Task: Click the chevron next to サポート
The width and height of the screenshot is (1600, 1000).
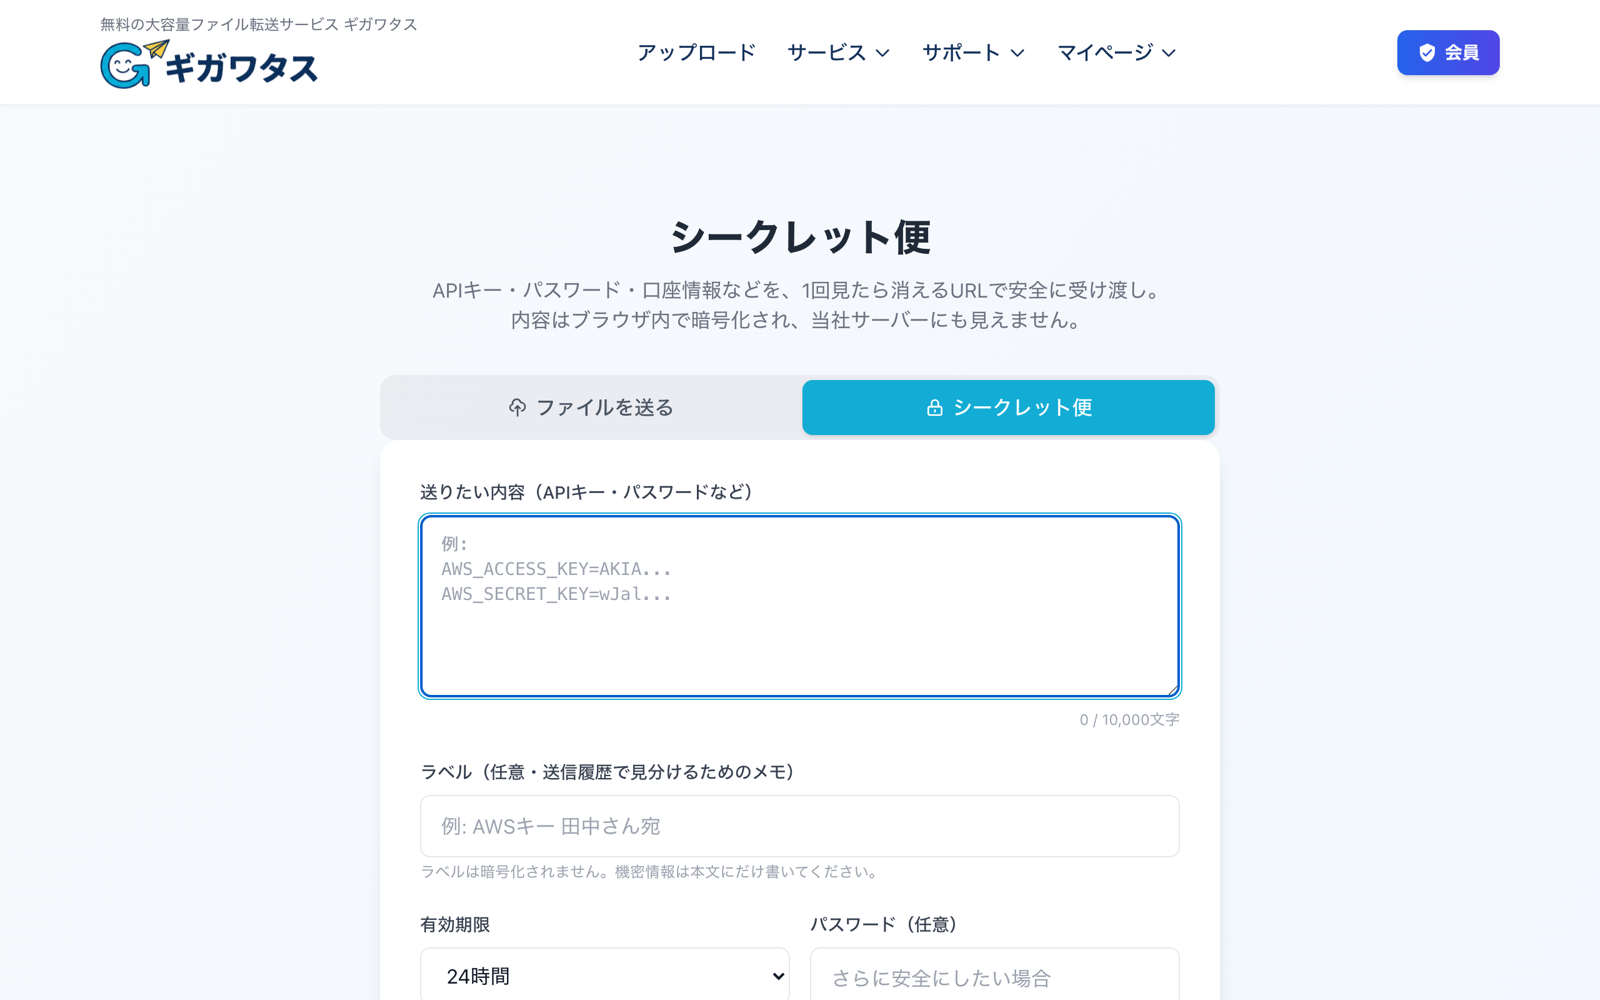Action: (1017, 53)
